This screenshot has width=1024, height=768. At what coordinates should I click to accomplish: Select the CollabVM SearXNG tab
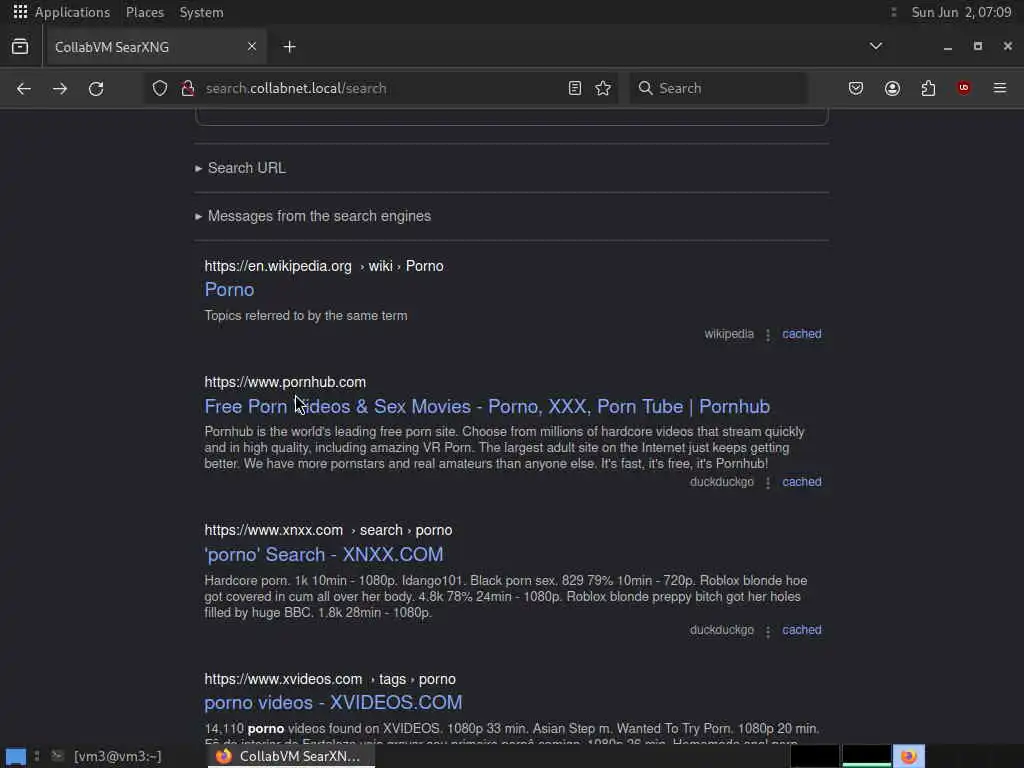pyautogui.click(x=156, y=47)
